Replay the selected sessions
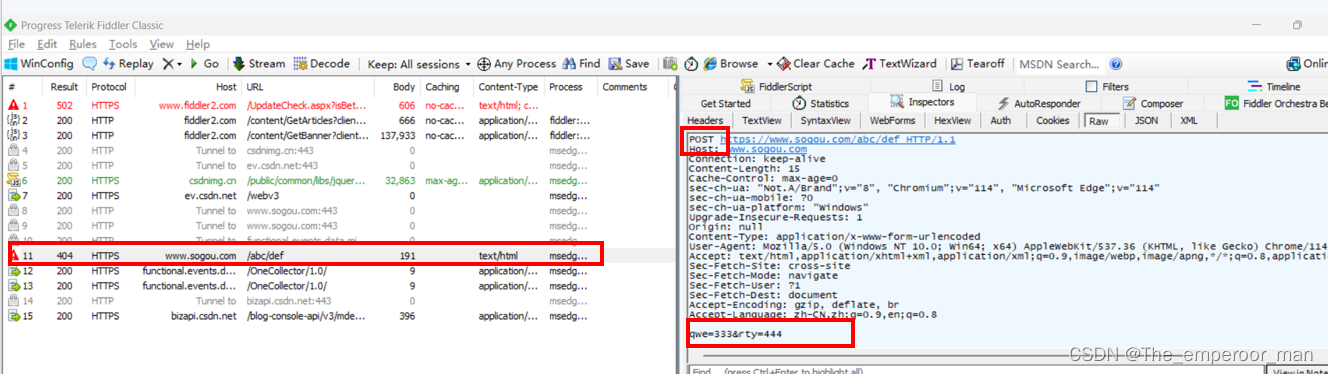 [x=128, y=63]
